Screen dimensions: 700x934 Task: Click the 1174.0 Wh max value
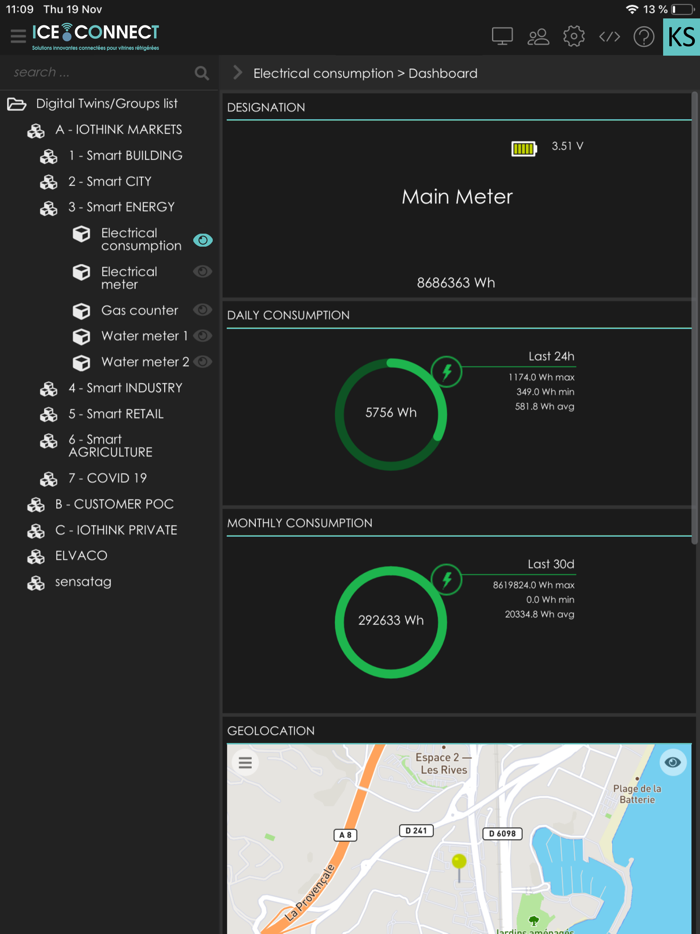(541, 377)
